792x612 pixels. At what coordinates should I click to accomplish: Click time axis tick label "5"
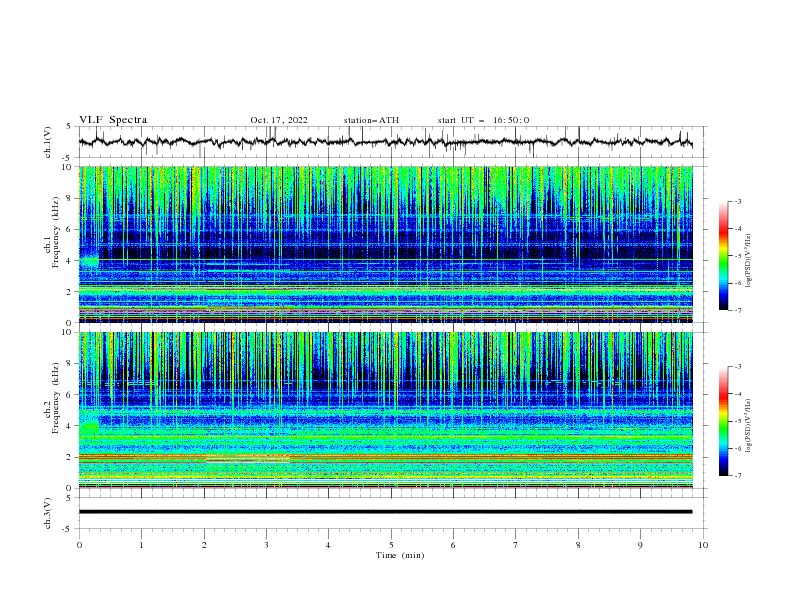pyautogui.click(x=391, y=545)
